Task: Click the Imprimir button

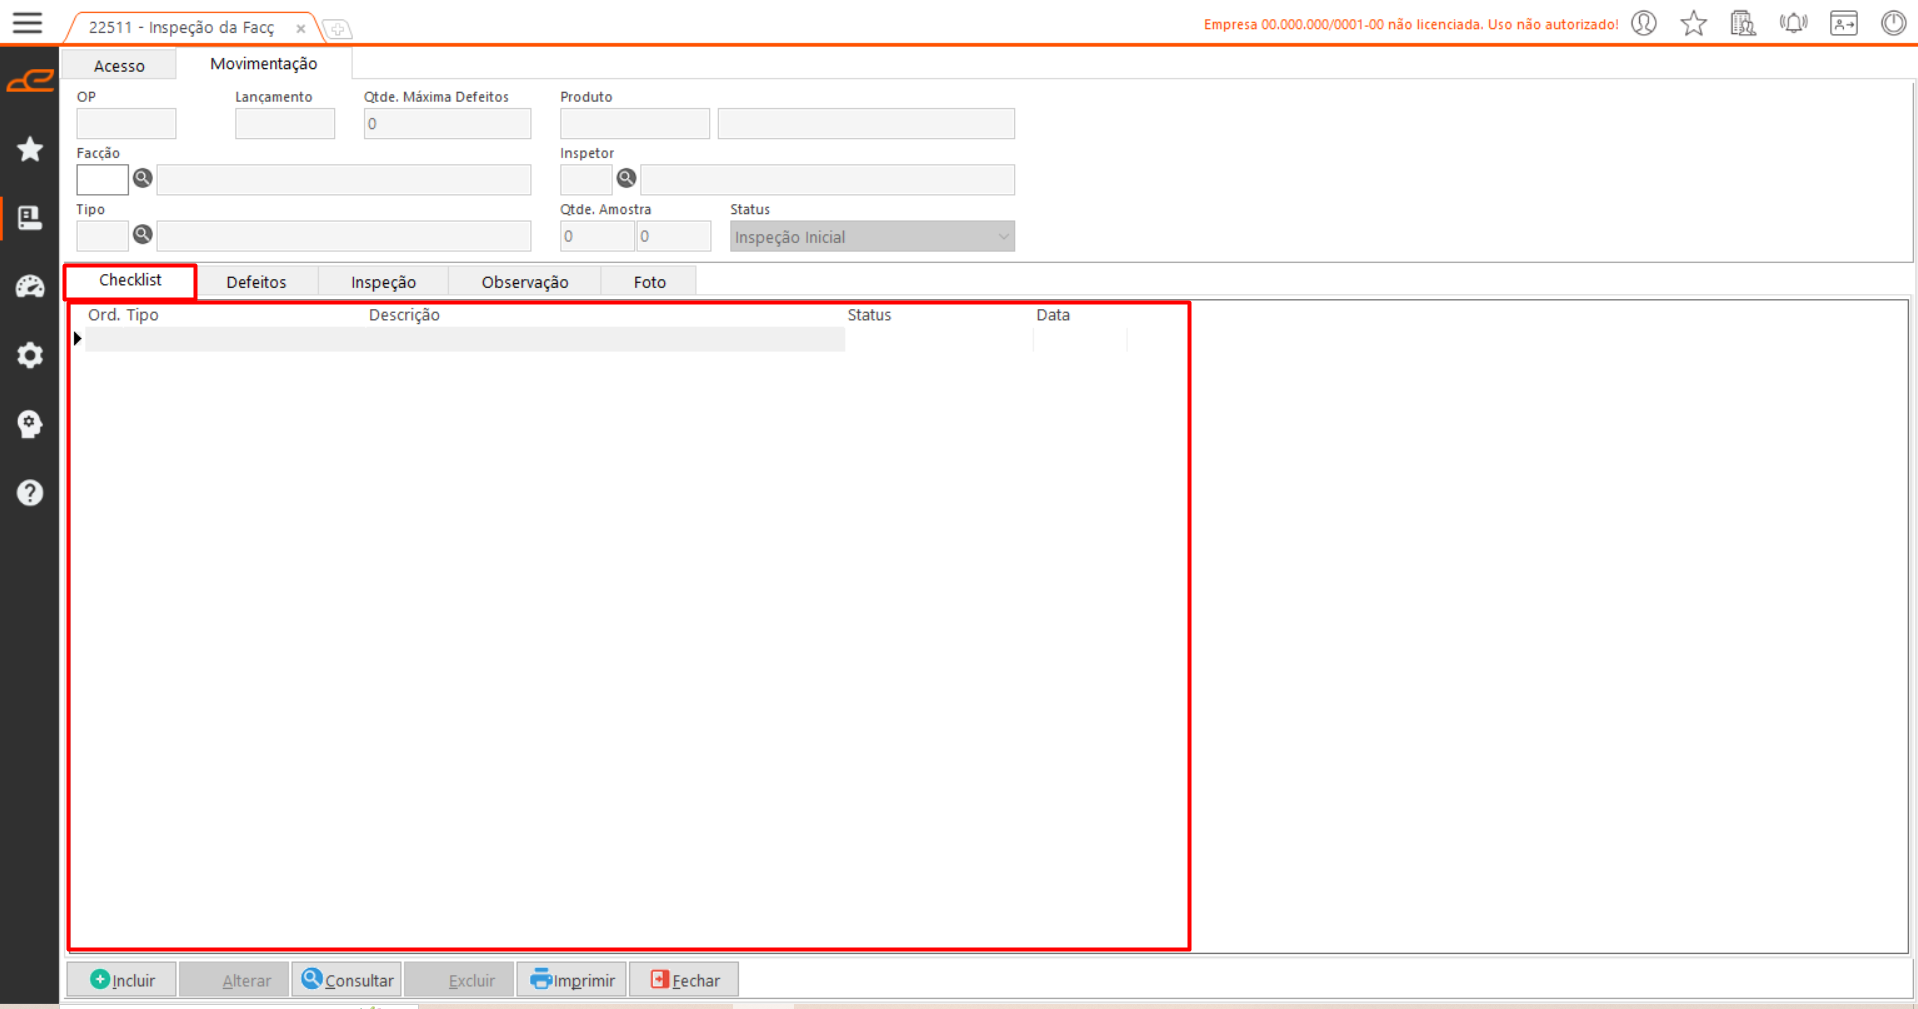Action: tap(572, 980)
